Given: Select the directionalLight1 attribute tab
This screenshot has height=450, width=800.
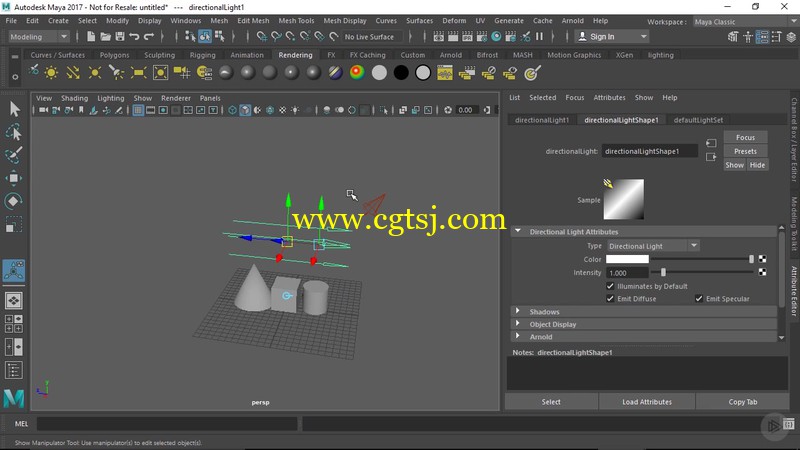Looking at the screenshot, I should 542,120.
